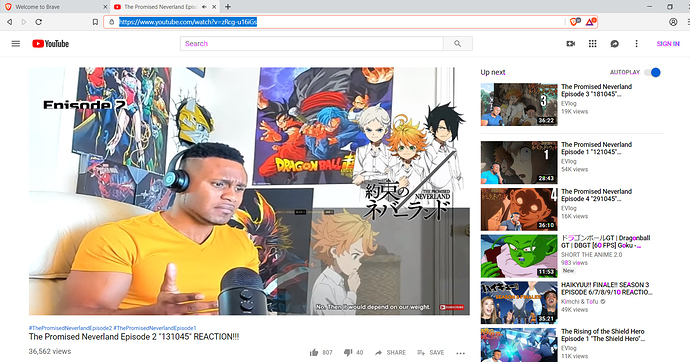Save the video to a playlist
Screen dimensions: 690x362
(x=430, y=352)
